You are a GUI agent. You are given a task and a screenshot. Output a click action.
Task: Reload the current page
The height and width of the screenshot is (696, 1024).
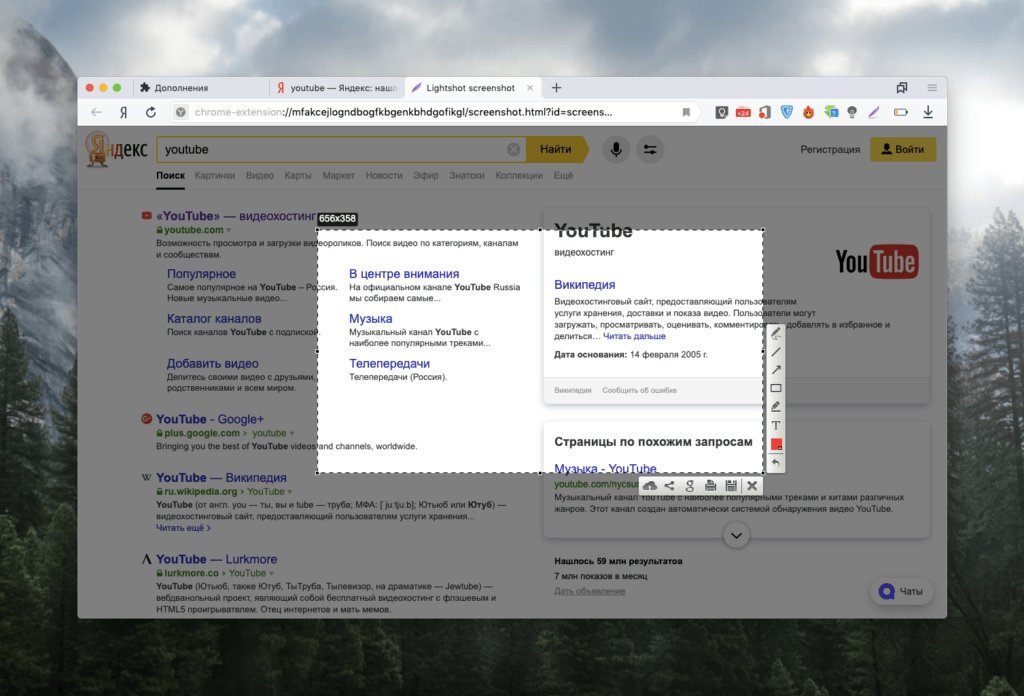151,112
